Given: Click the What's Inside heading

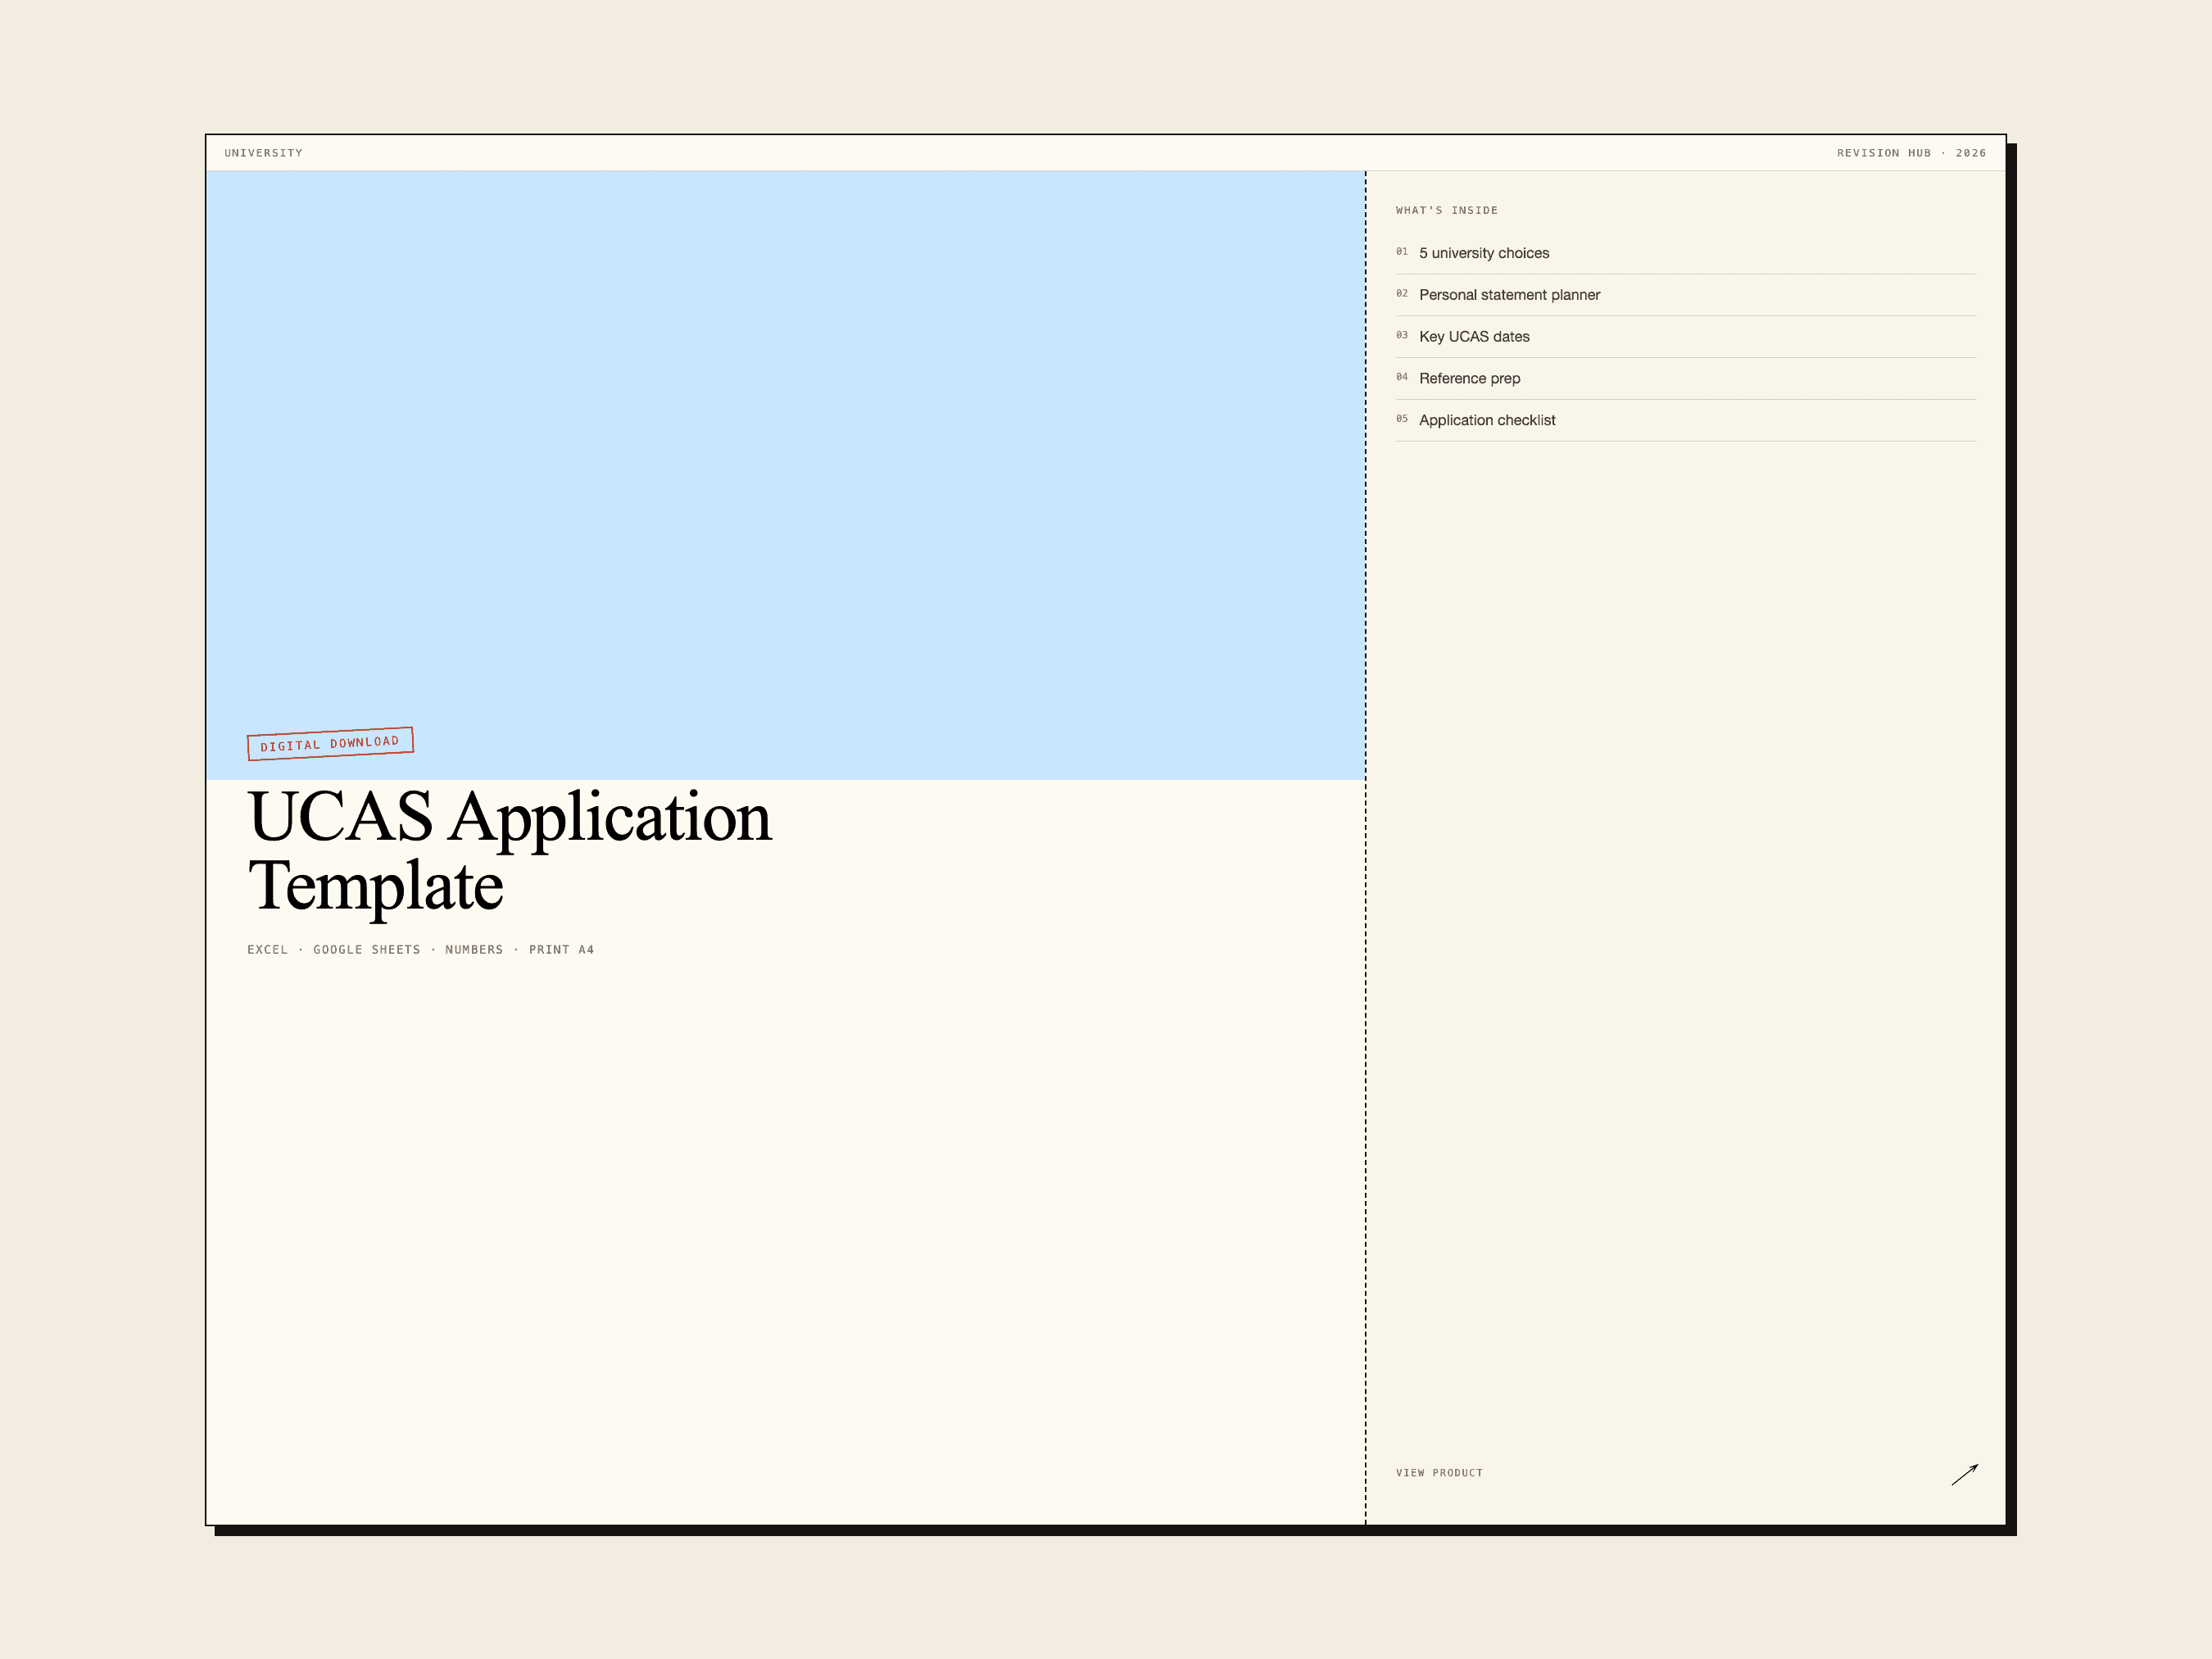Looking at the screenshot, I should click(1446, 210).
